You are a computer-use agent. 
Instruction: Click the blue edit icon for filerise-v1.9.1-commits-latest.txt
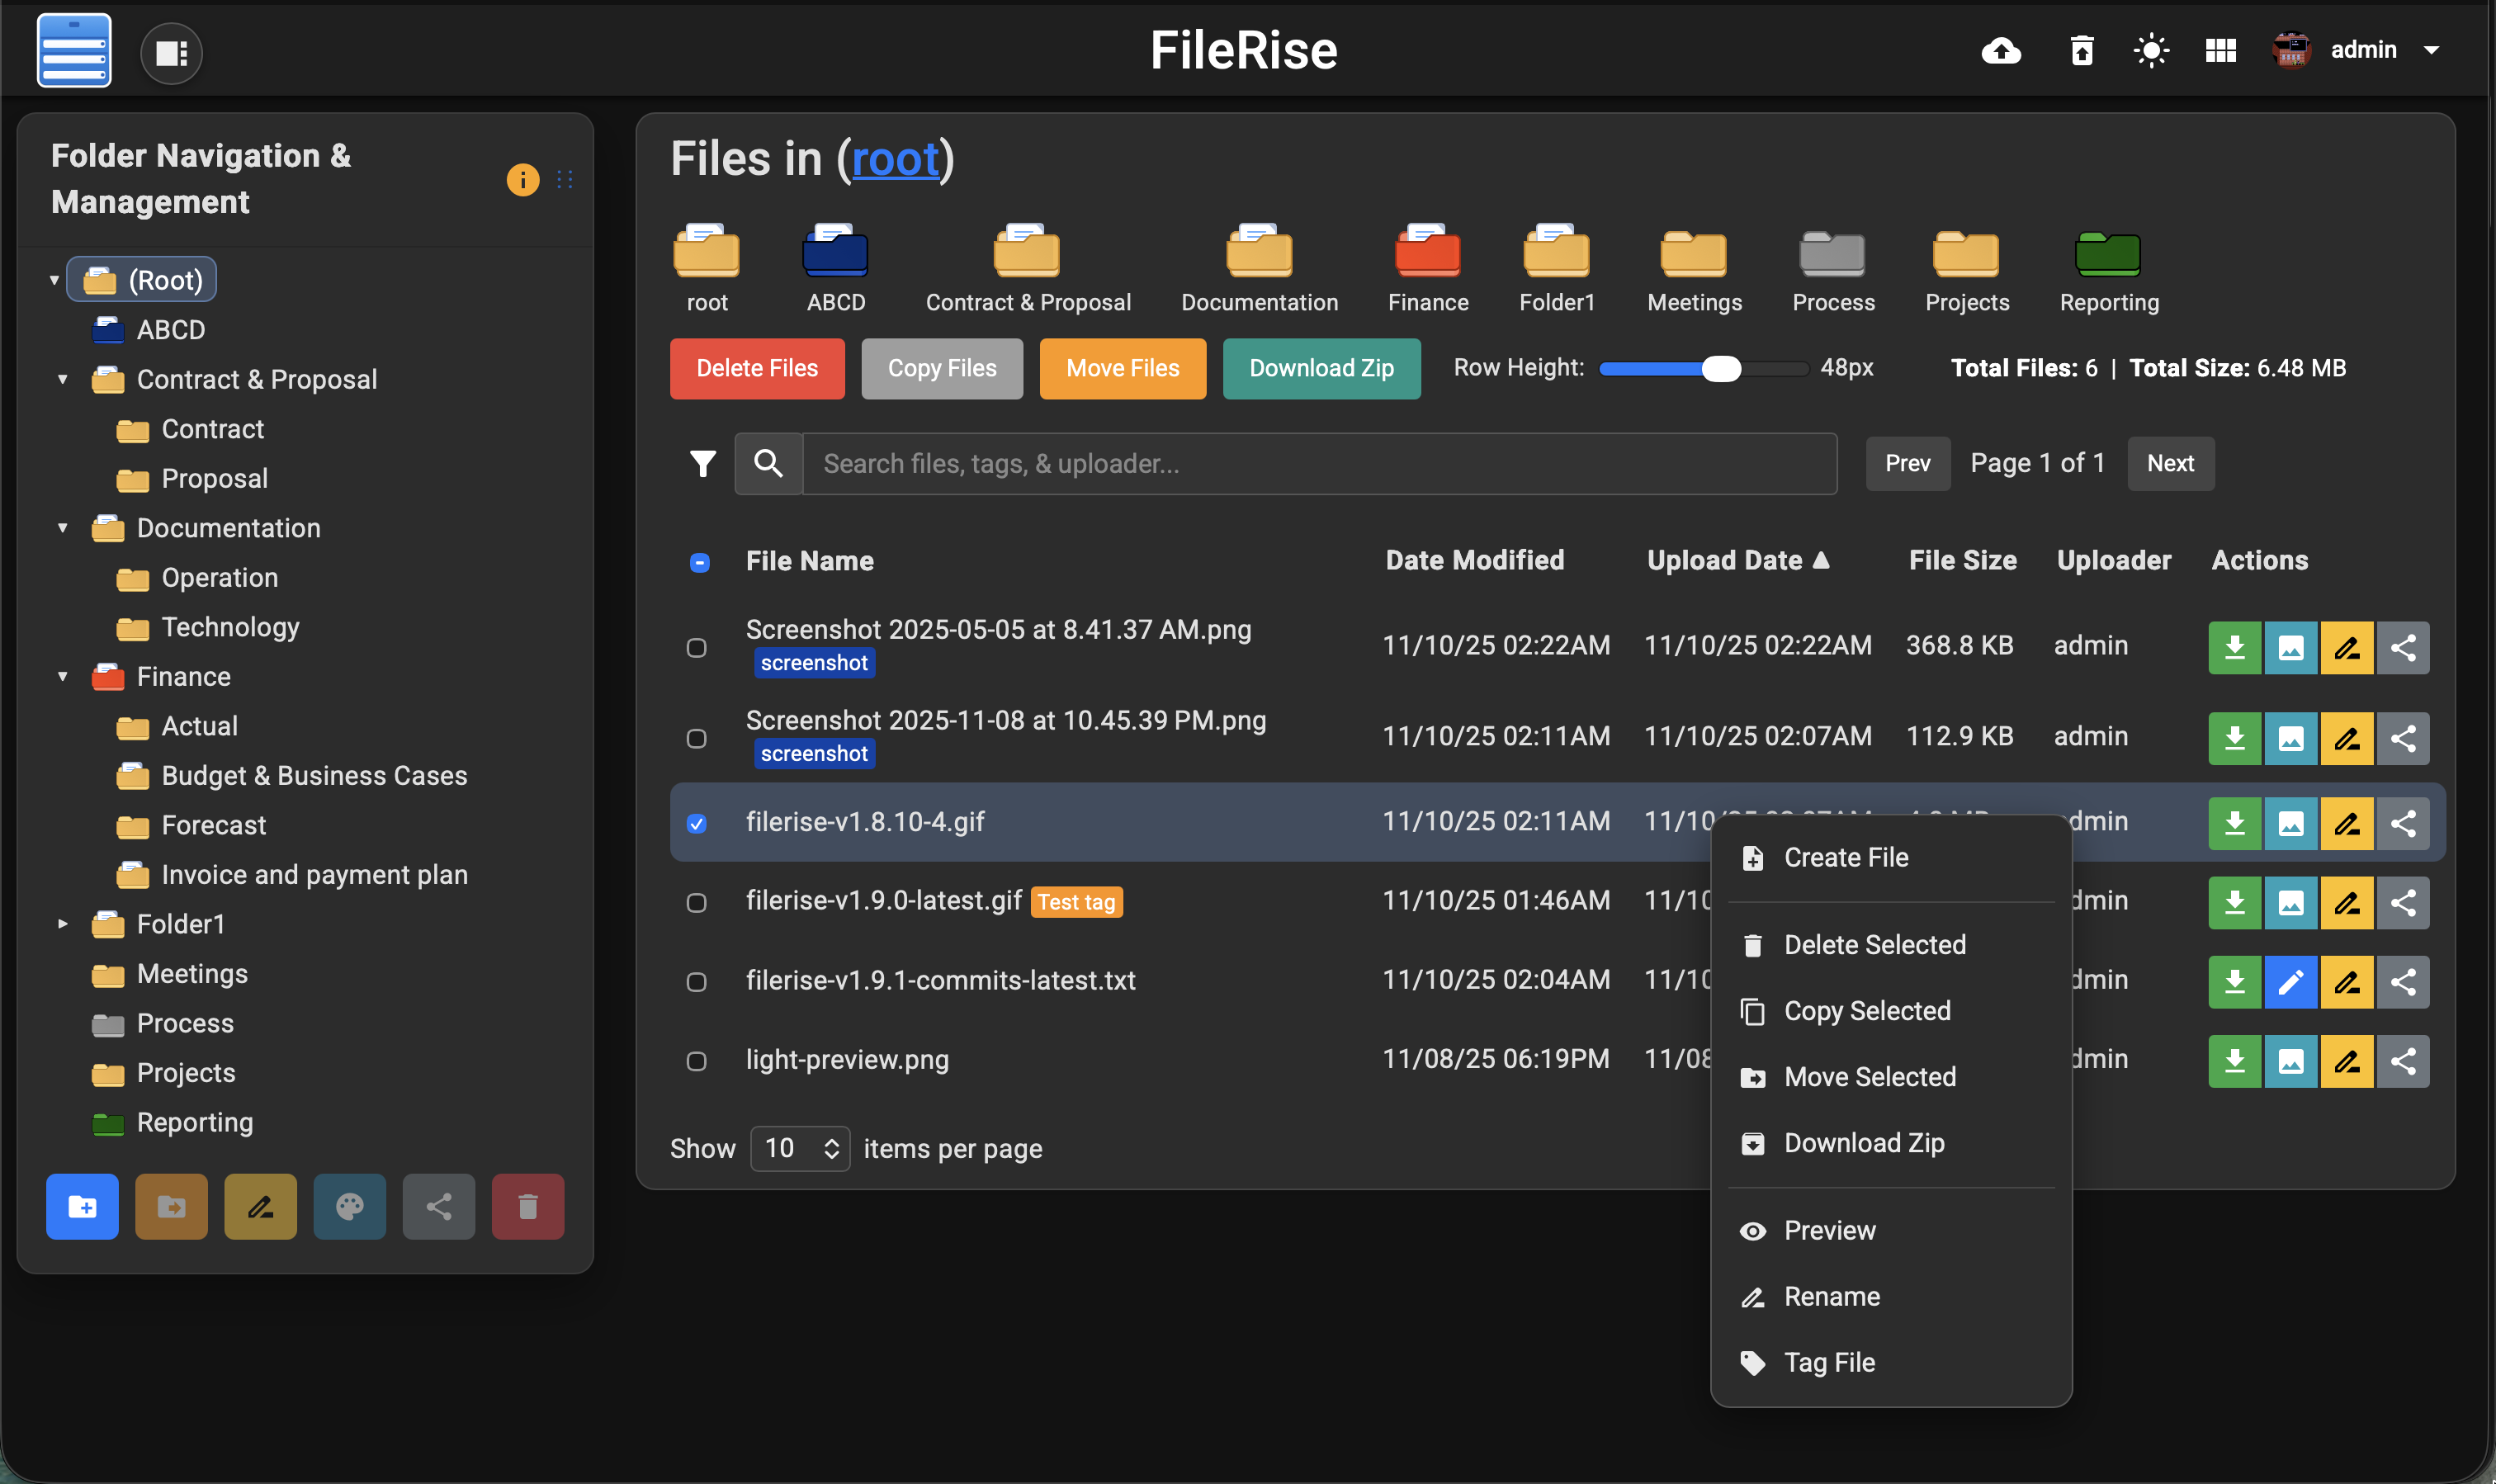2290,982
